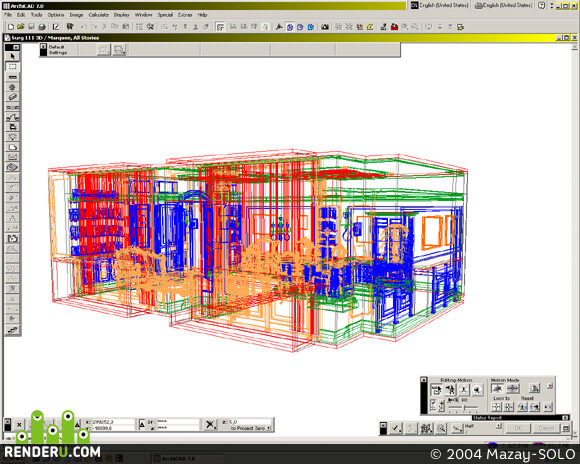Expand the Half dropdown arrow
The width and height of the screenshot is (580, 464).
click(x=499, y=426)
